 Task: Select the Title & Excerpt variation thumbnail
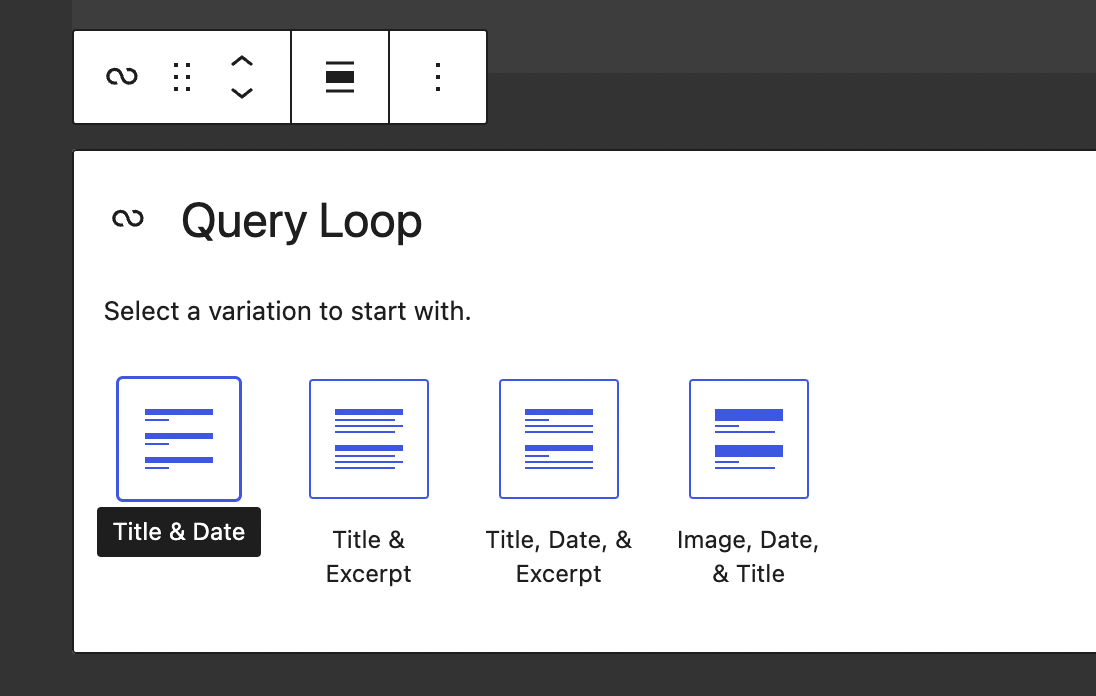click(368, 438)
